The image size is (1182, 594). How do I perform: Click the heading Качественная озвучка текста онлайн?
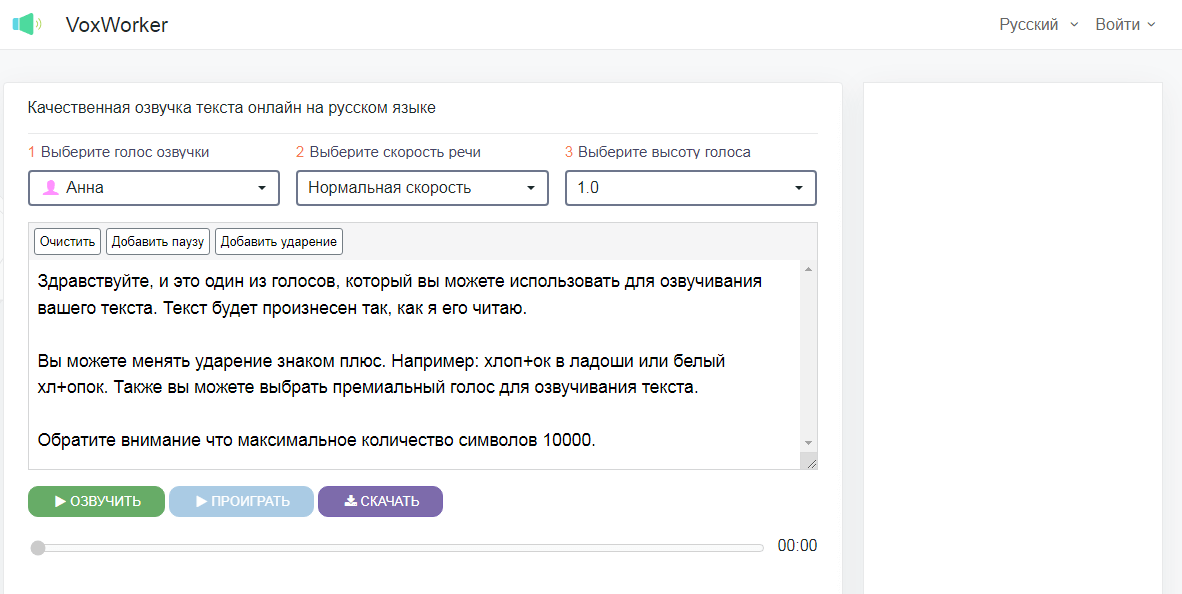tap(231, 108)
